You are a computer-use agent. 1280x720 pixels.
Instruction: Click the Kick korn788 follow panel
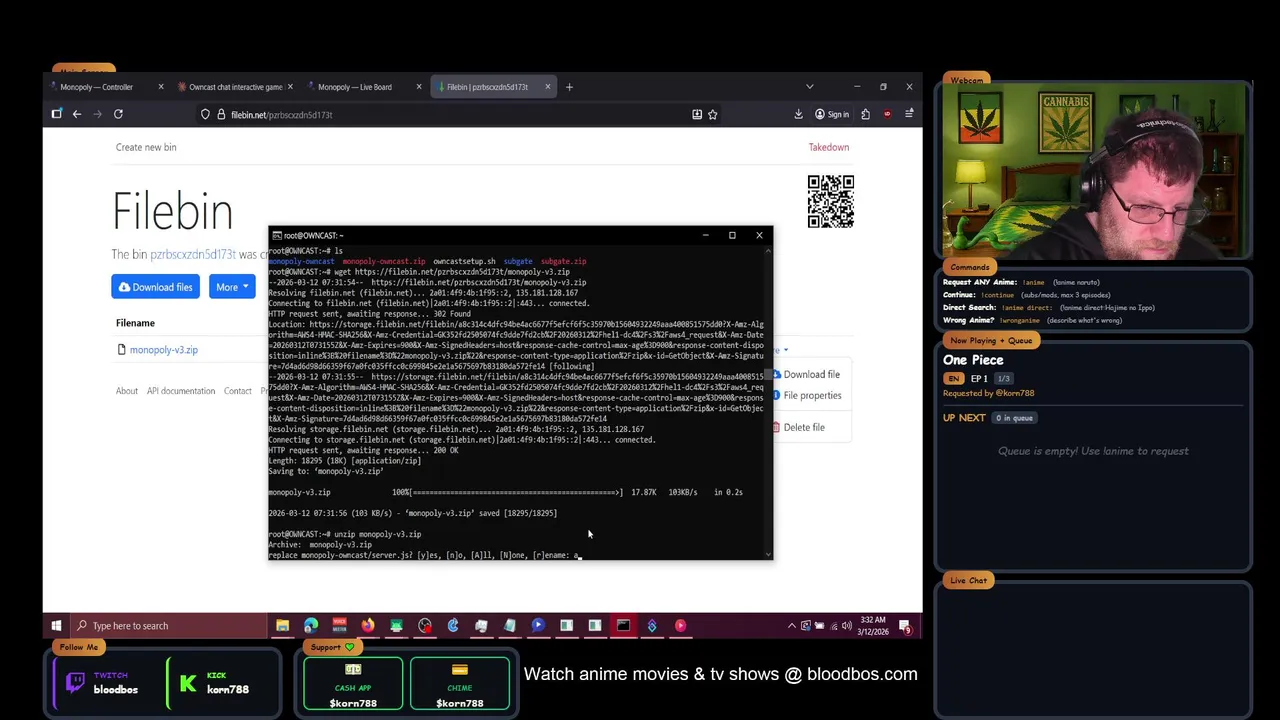218,683
